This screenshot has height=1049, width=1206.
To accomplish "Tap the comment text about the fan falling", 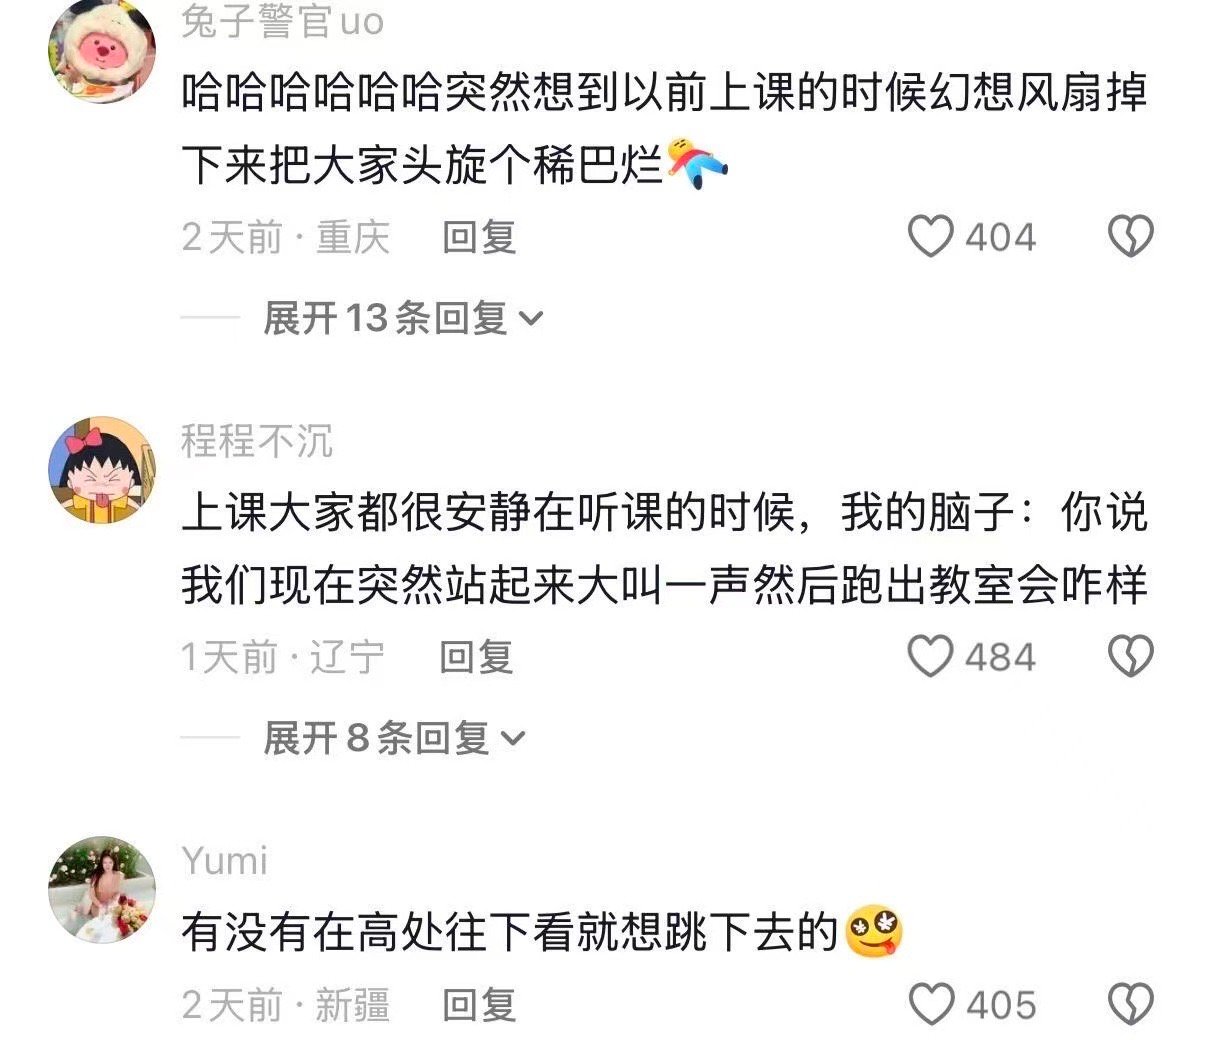I will point(663,128).
